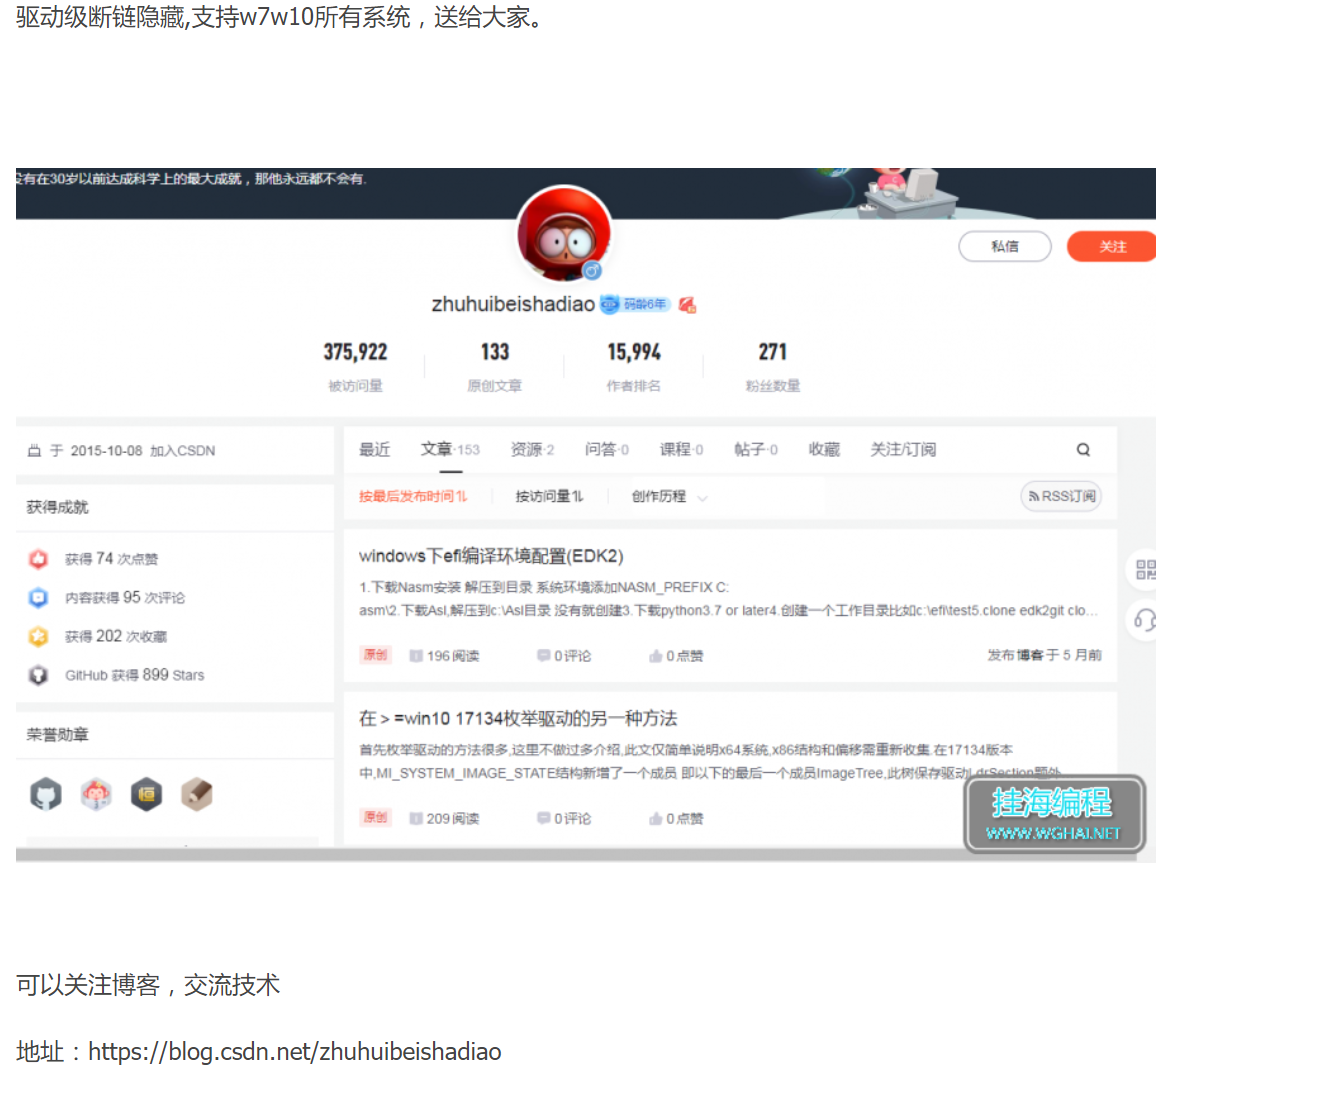This screenshot has width=1329, height=1103.
Task: Click the text 获得 74 次点赞
Action: (x=112, y=559)
